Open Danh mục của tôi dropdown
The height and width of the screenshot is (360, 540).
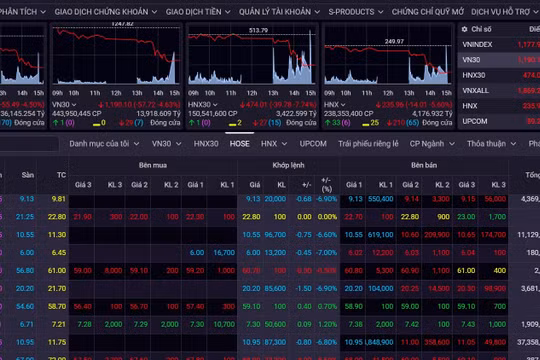(104, 144)
